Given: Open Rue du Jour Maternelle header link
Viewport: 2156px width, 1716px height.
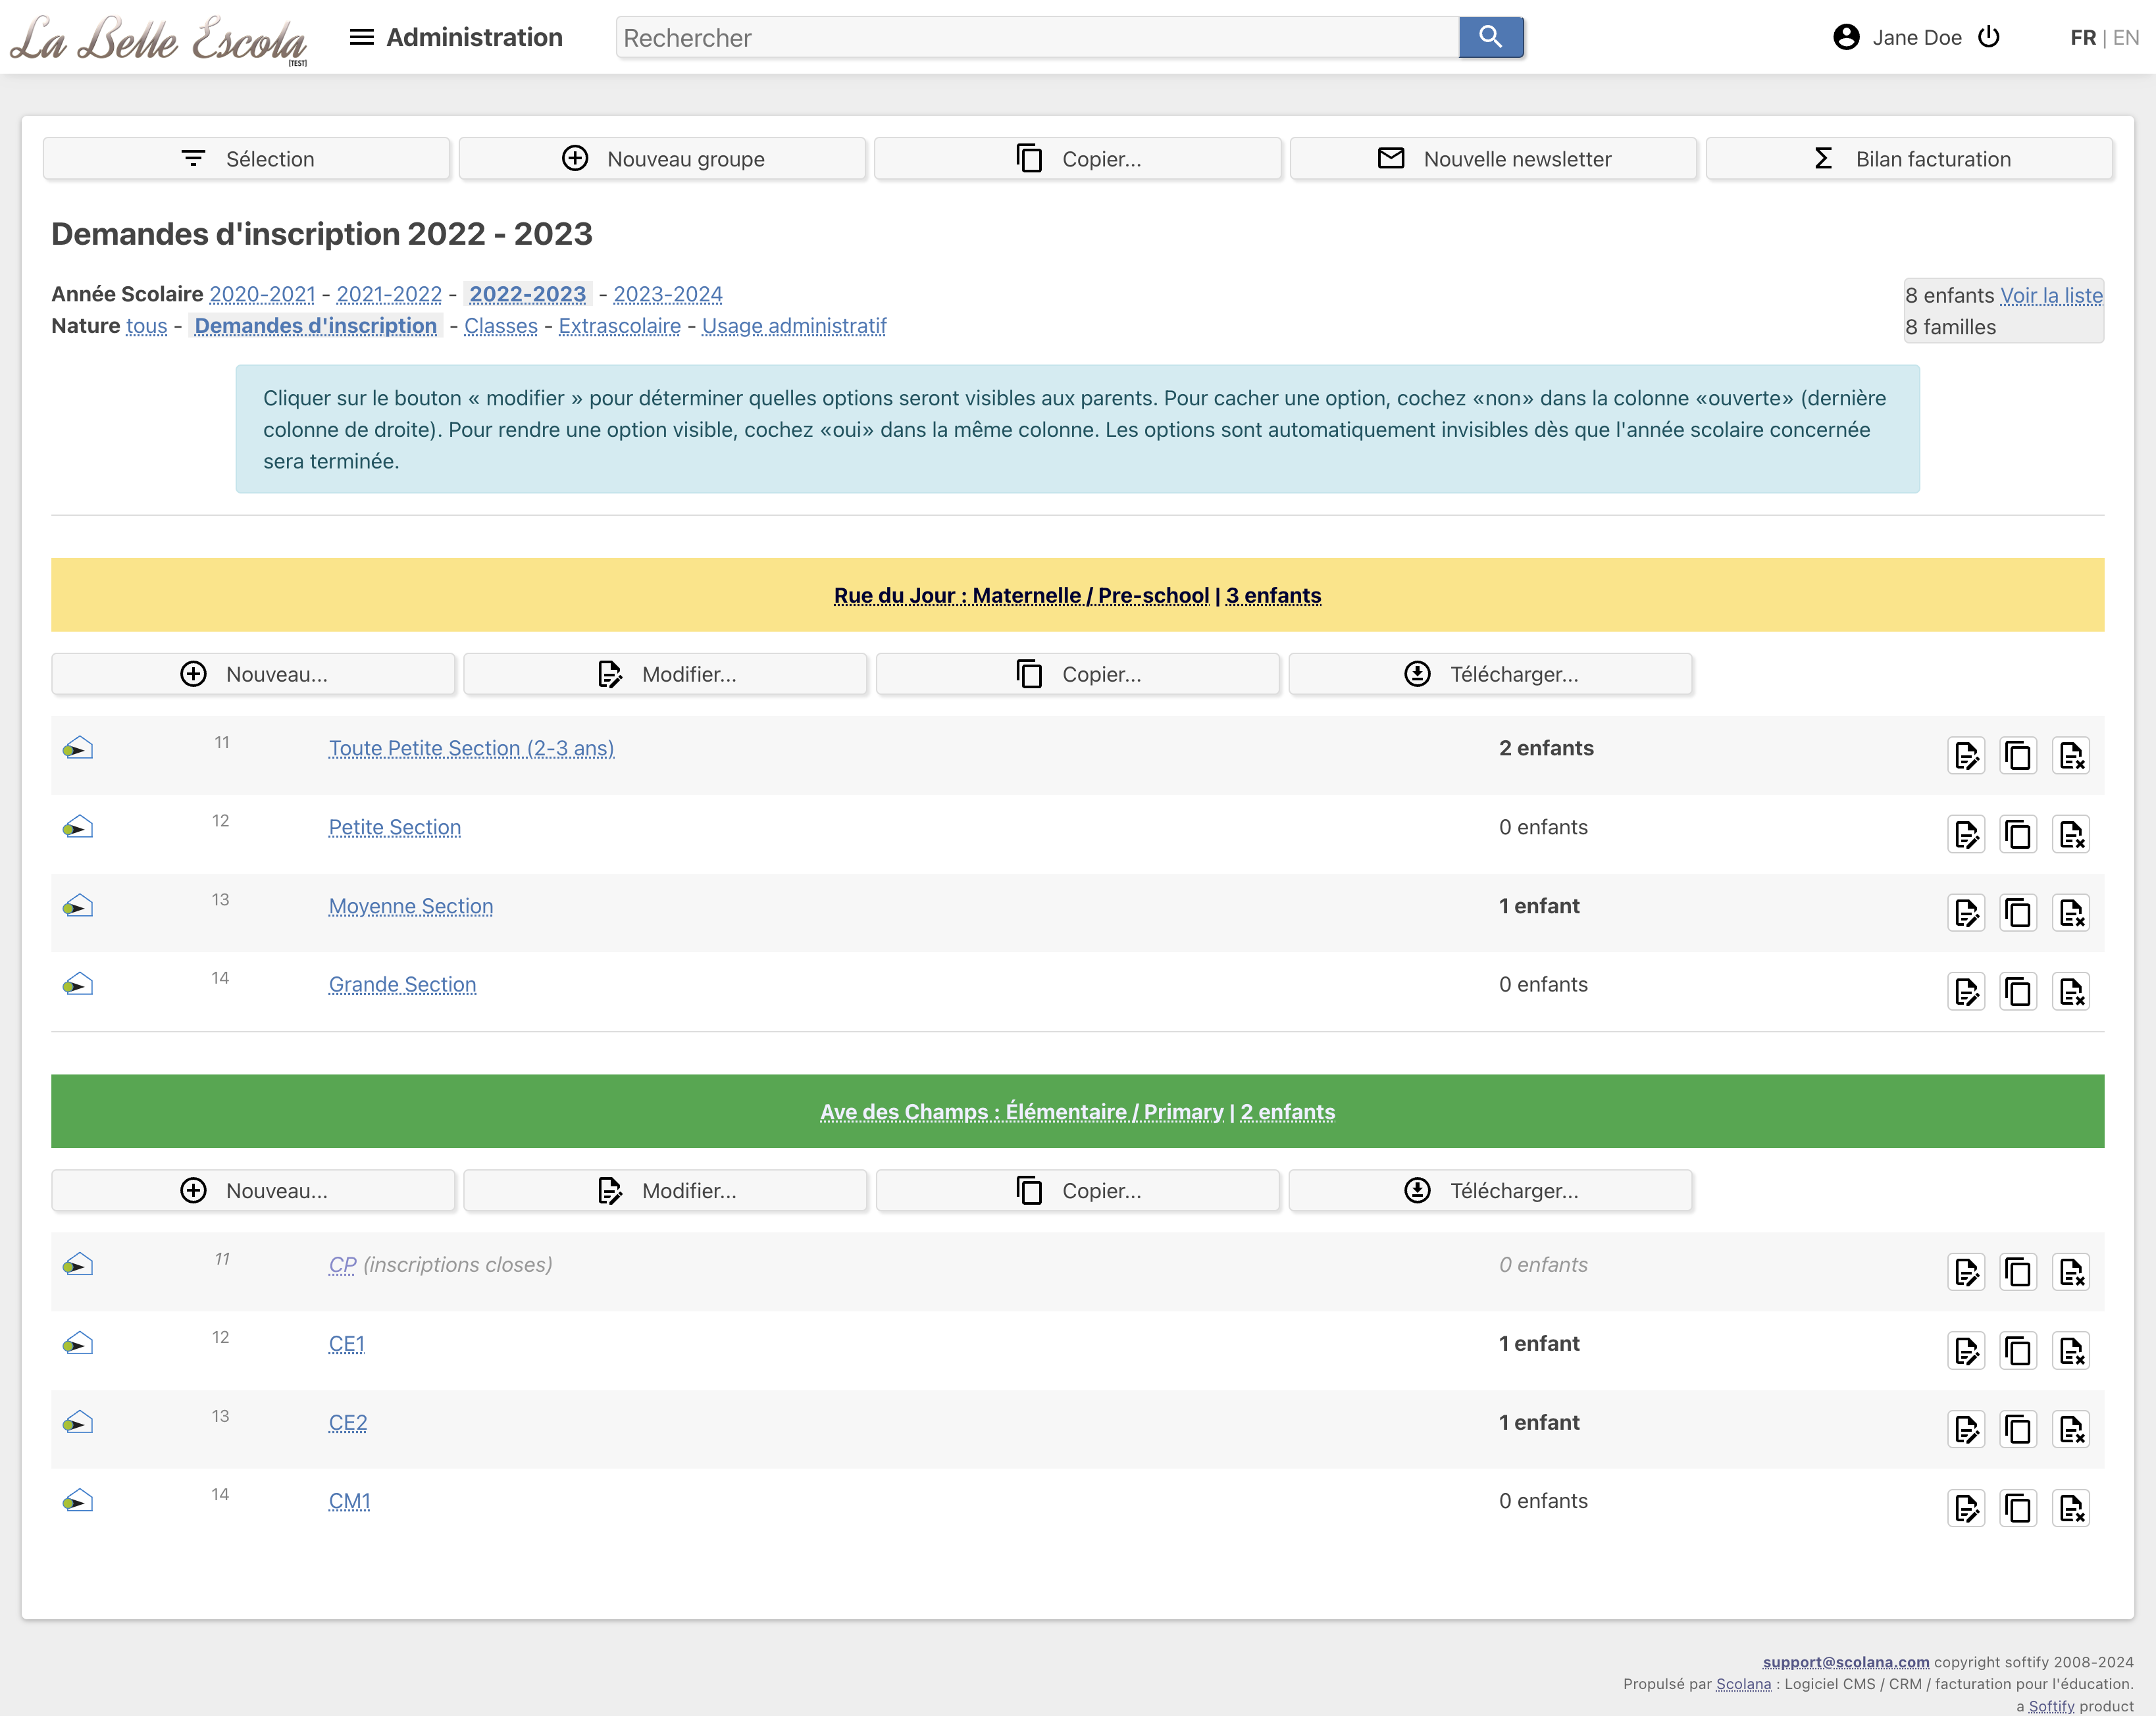Looking at the screenshot, I should tap(1022, 595).
